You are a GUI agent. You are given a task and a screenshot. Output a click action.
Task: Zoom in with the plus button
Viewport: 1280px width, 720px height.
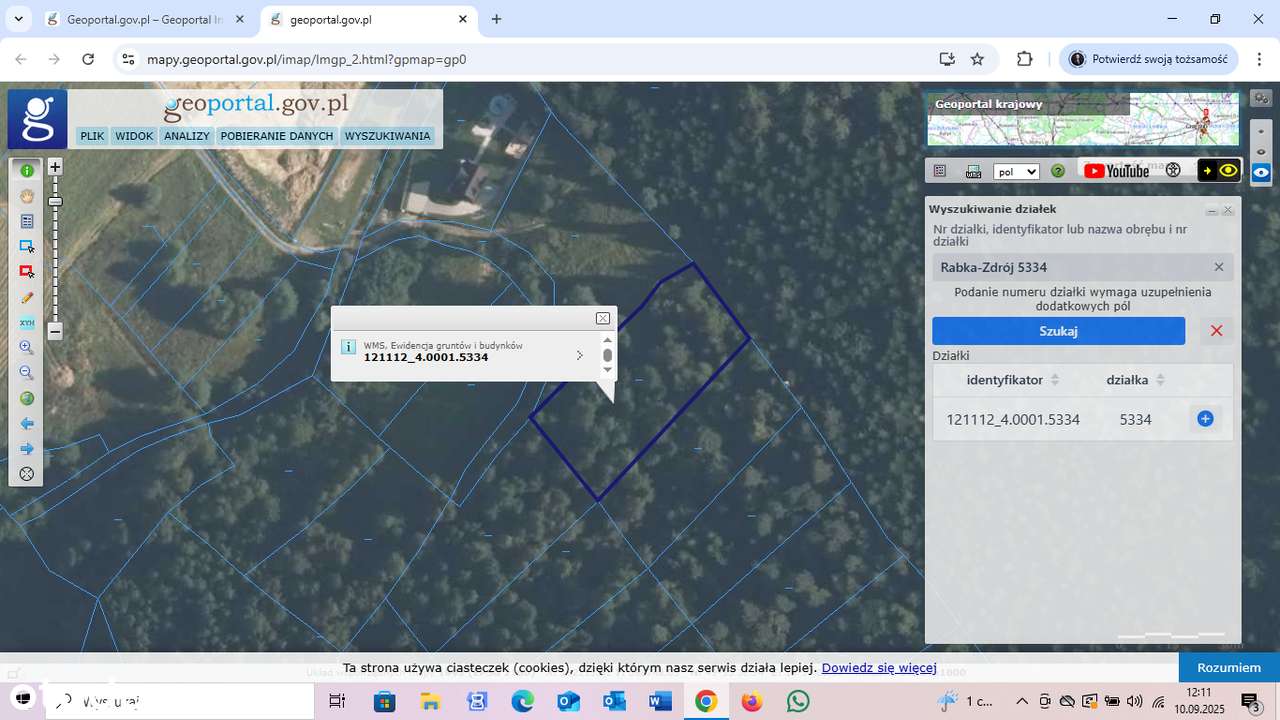pos(56,167)
